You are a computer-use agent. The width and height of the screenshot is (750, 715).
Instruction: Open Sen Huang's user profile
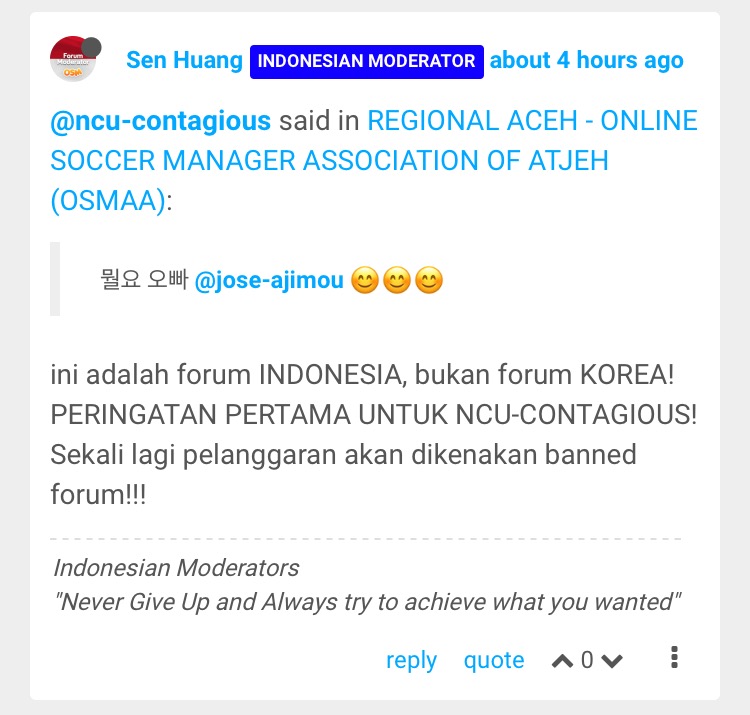click(184, 61)
